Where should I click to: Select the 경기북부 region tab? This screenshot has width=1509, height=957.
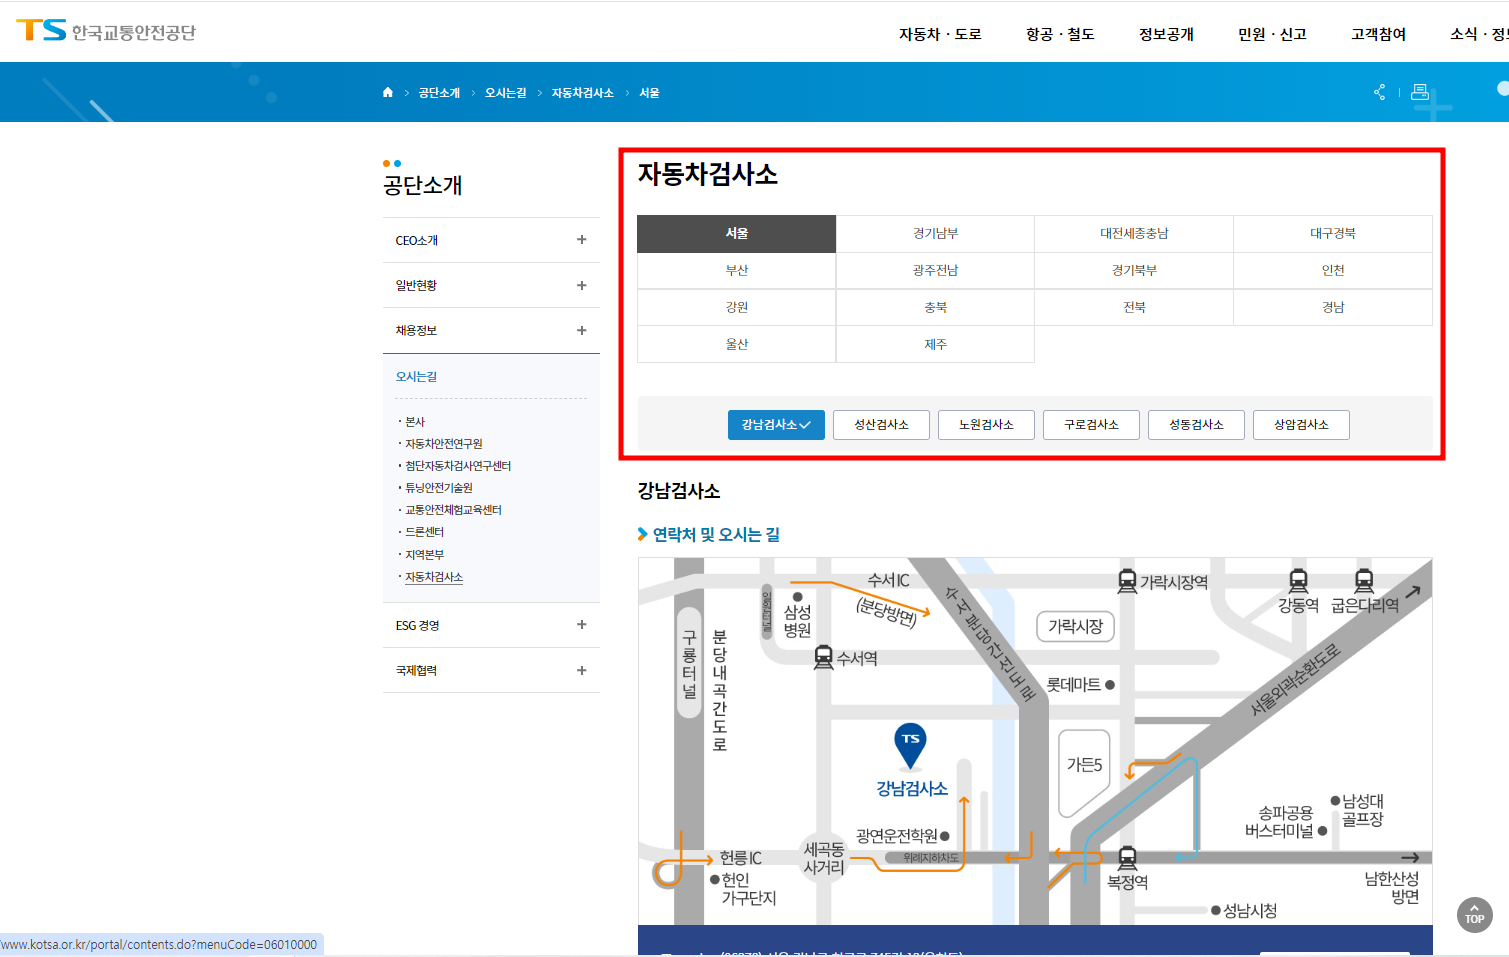(x=1134, y=270)
